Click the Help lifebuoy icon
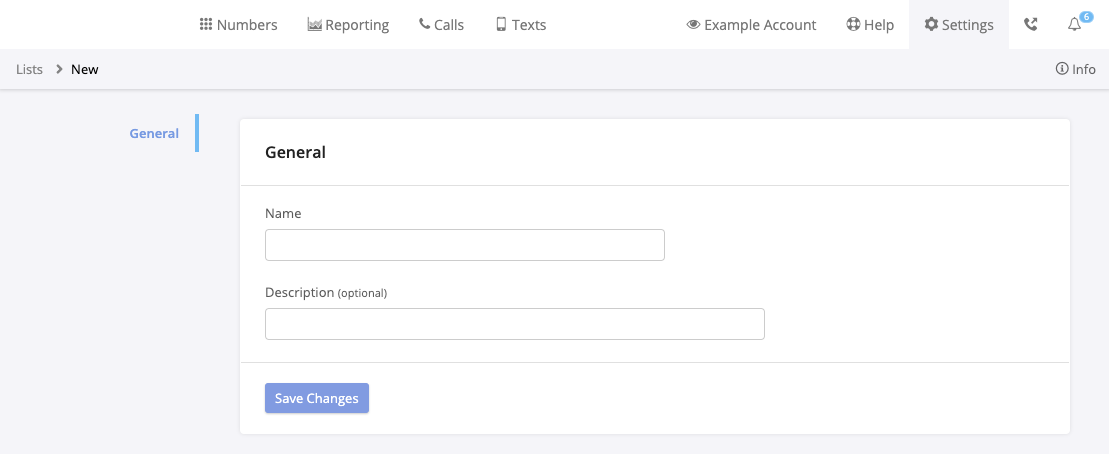 [x=853, y=24]
